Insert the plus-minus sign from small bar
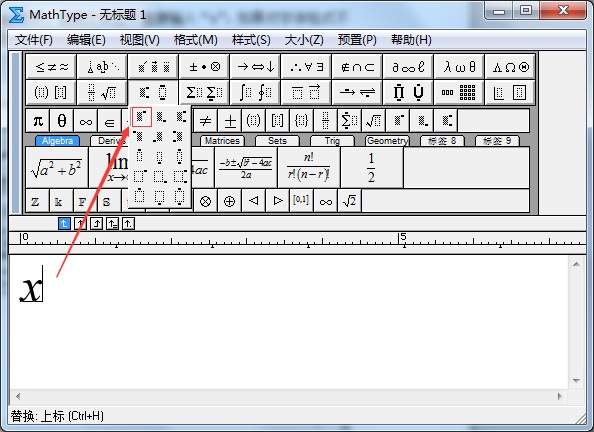 pyautogui.click(x=230, y=121)
